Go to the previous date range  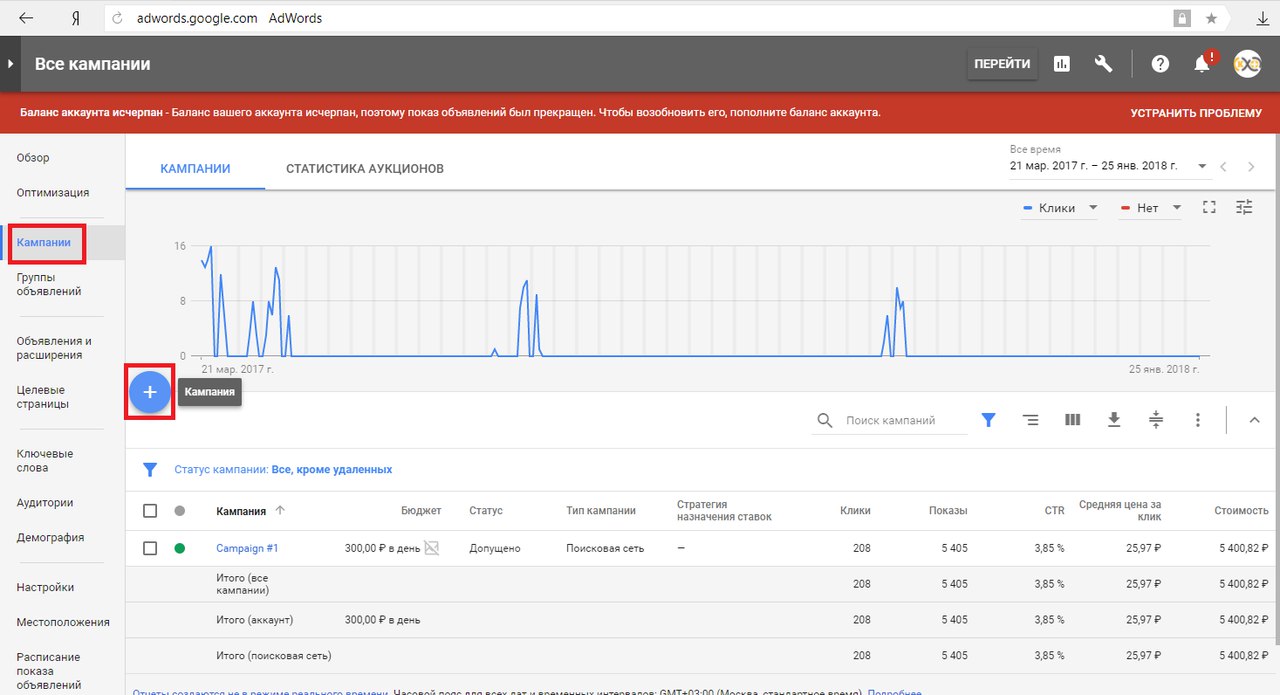(x=1223, y=167)
